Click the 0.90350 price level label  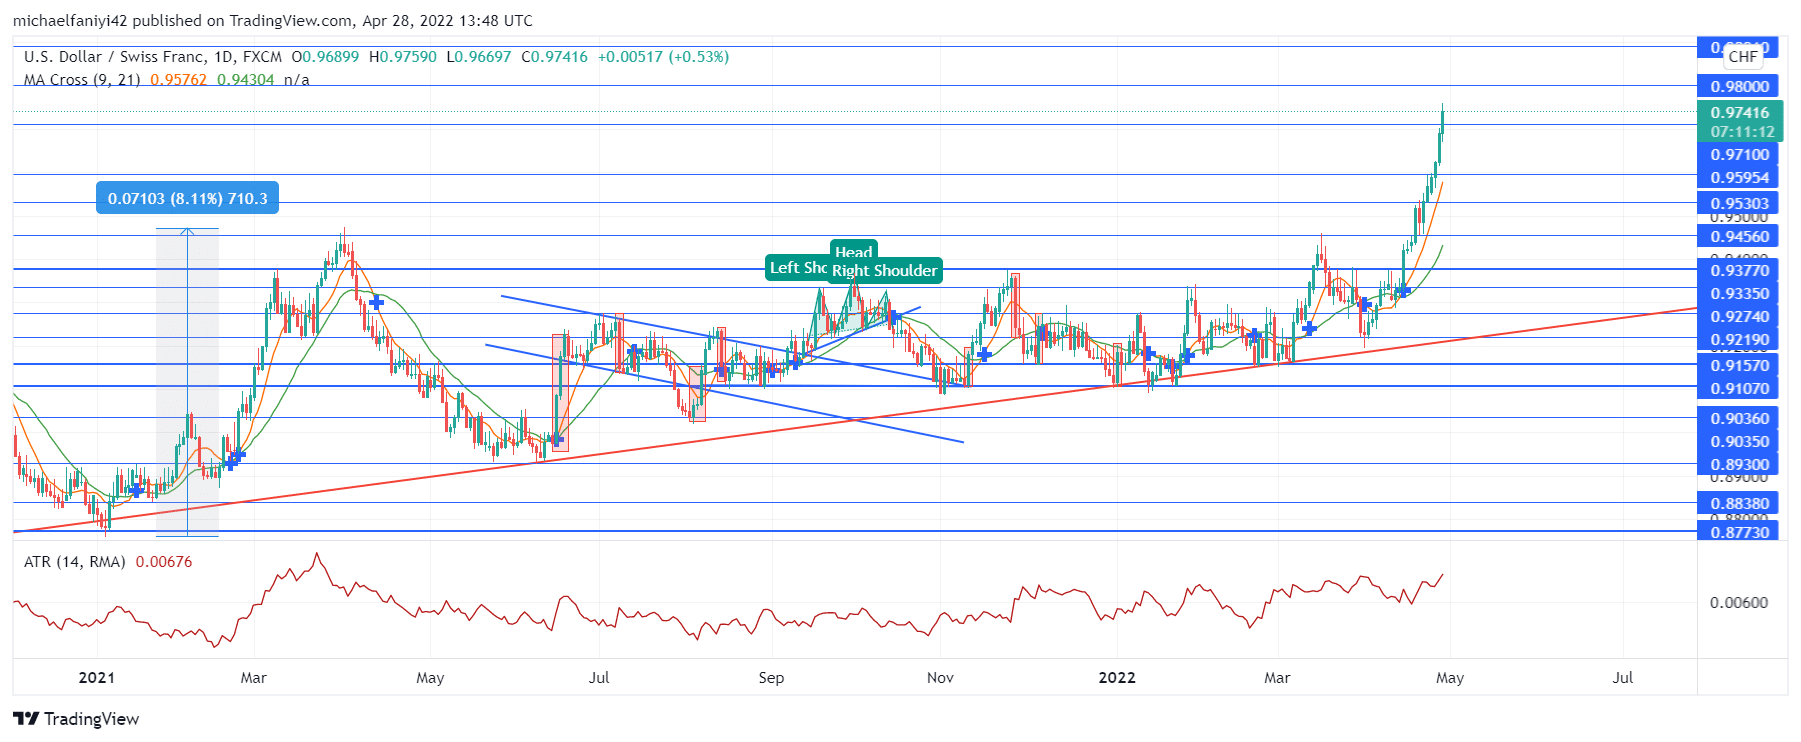tap(1740, 441)
